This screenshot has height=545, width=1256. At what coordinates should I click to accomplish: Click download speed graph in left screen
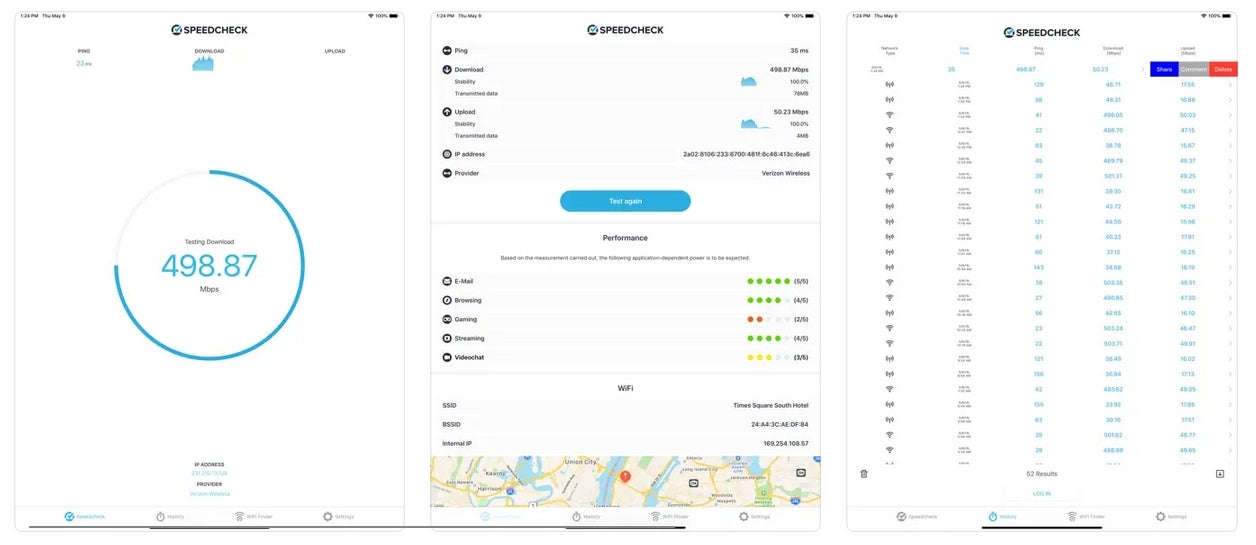coord(203,63)
